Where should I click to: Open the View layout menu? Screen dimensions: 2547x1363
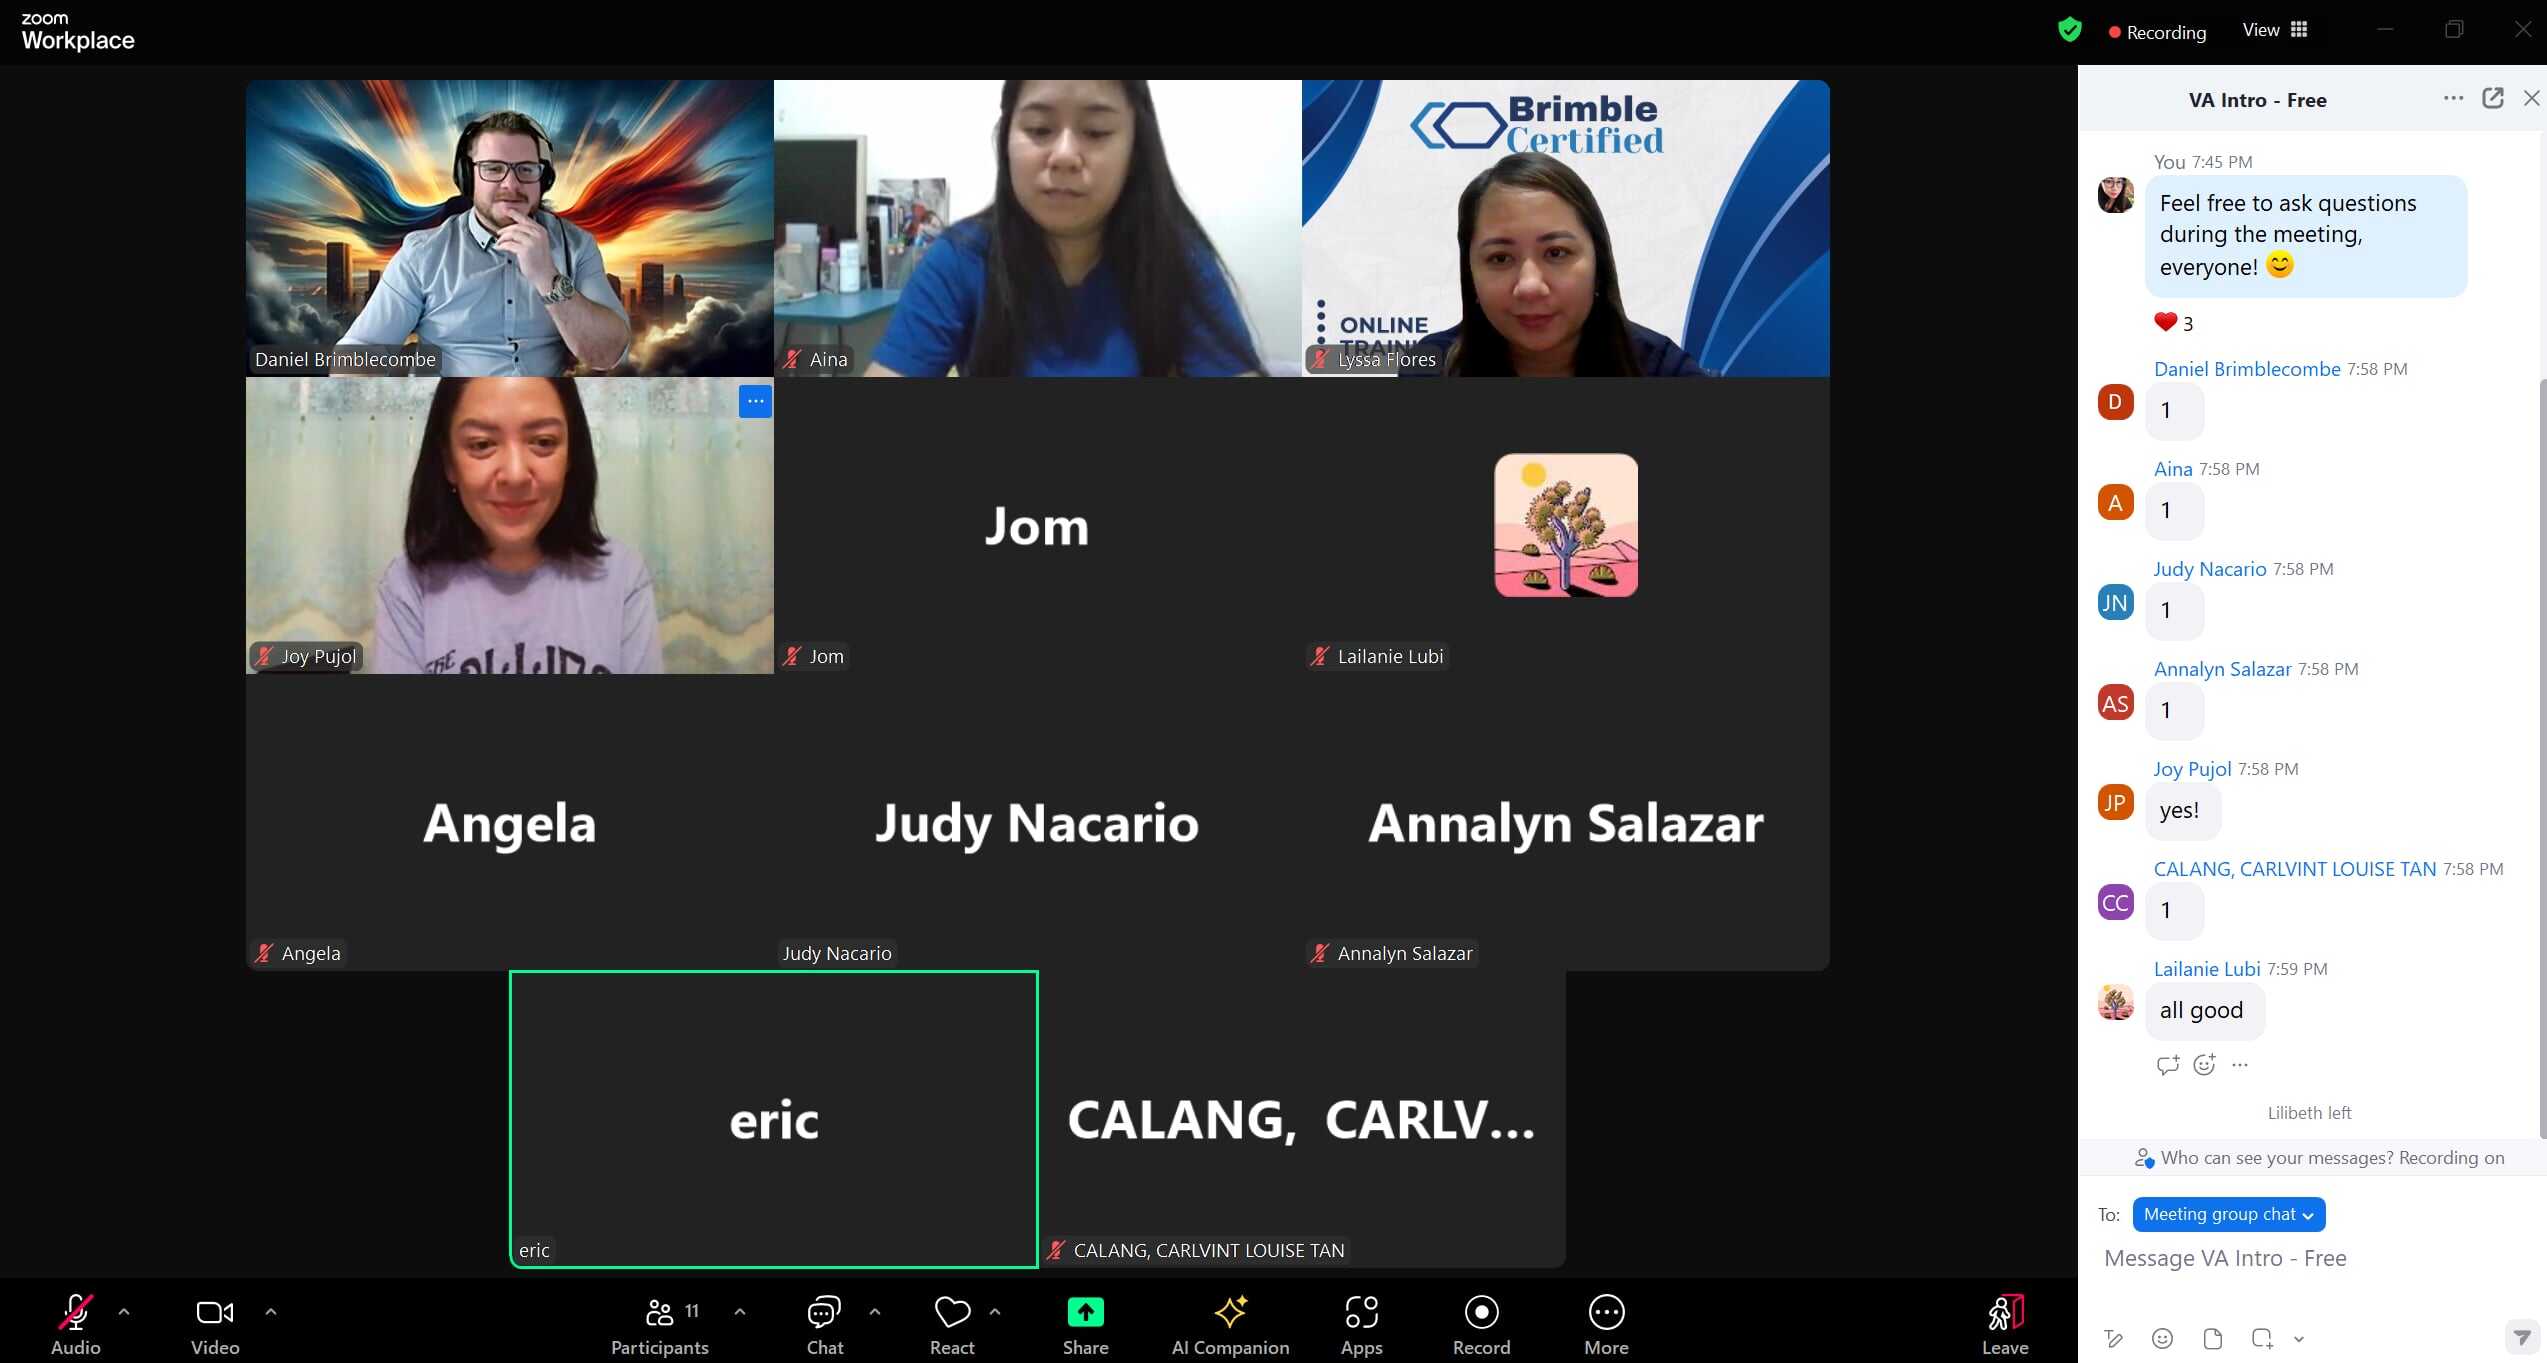click(2274, 31)
